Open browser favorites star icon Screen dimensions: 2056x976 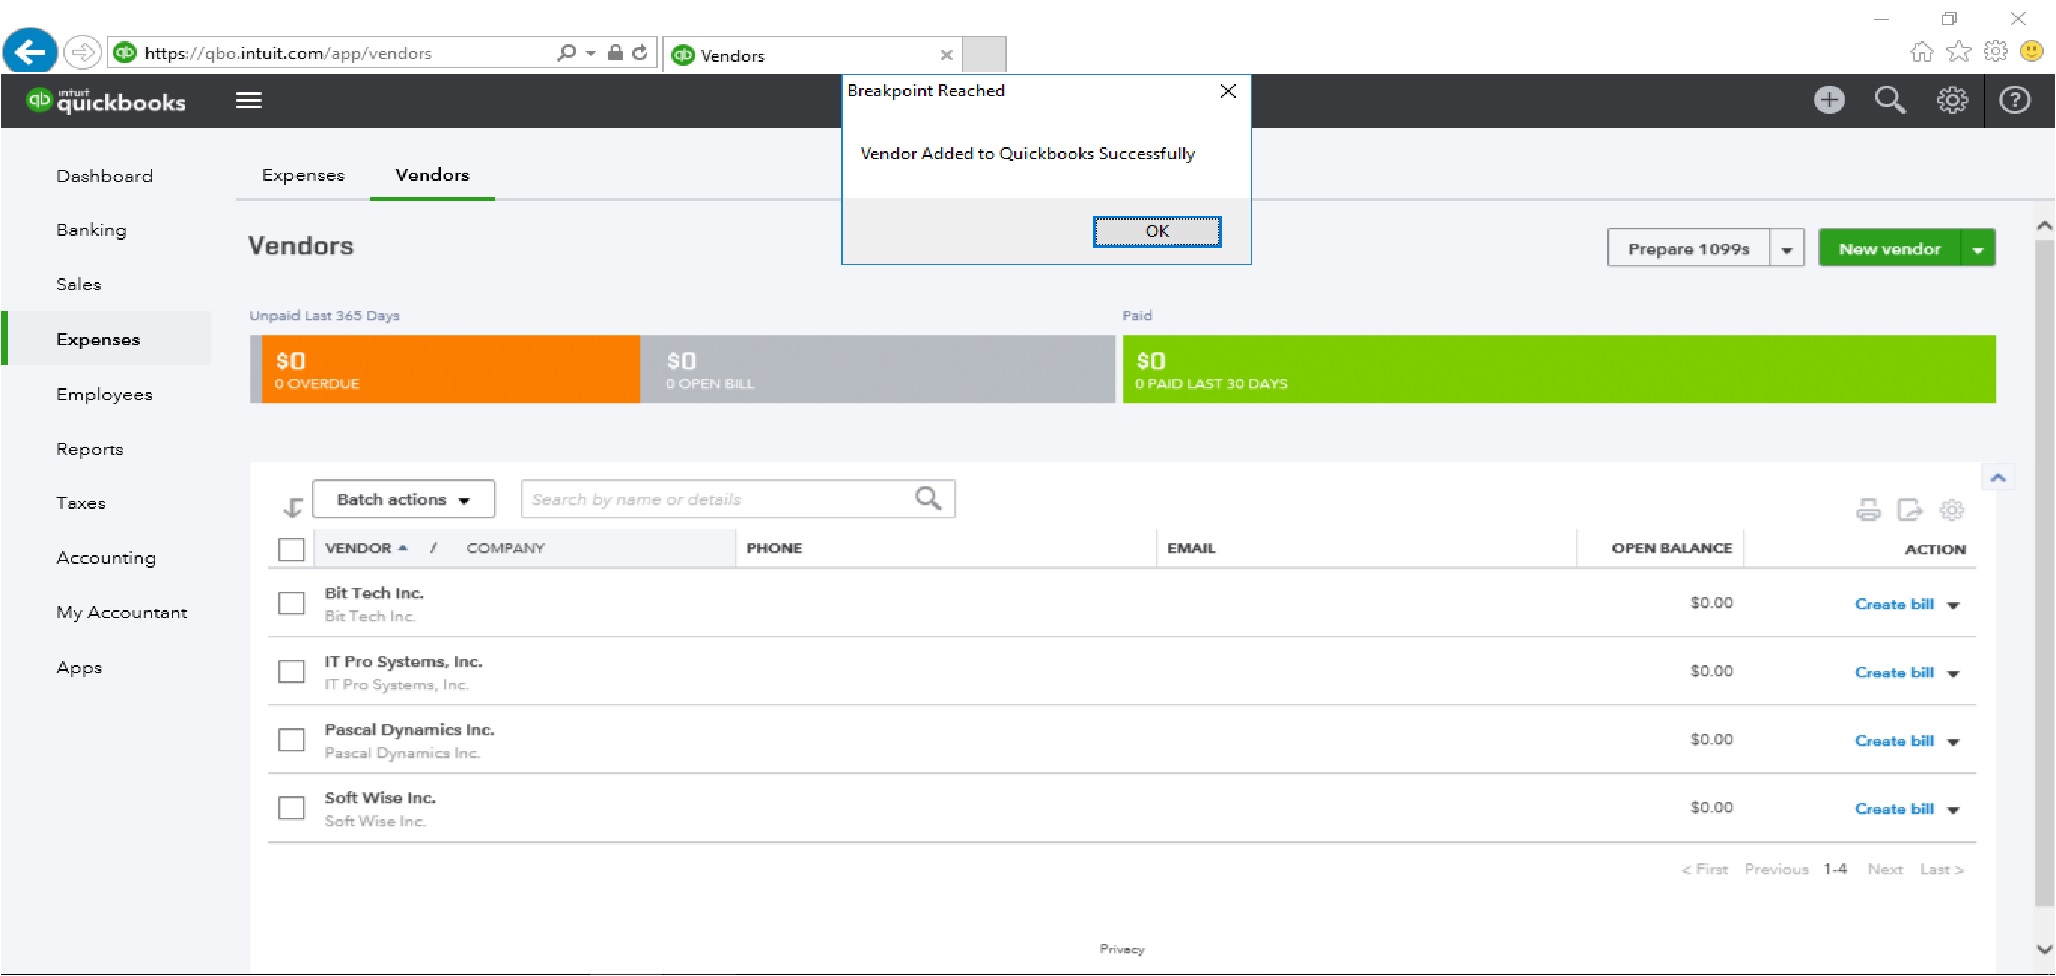click(x=1958, y=52)
